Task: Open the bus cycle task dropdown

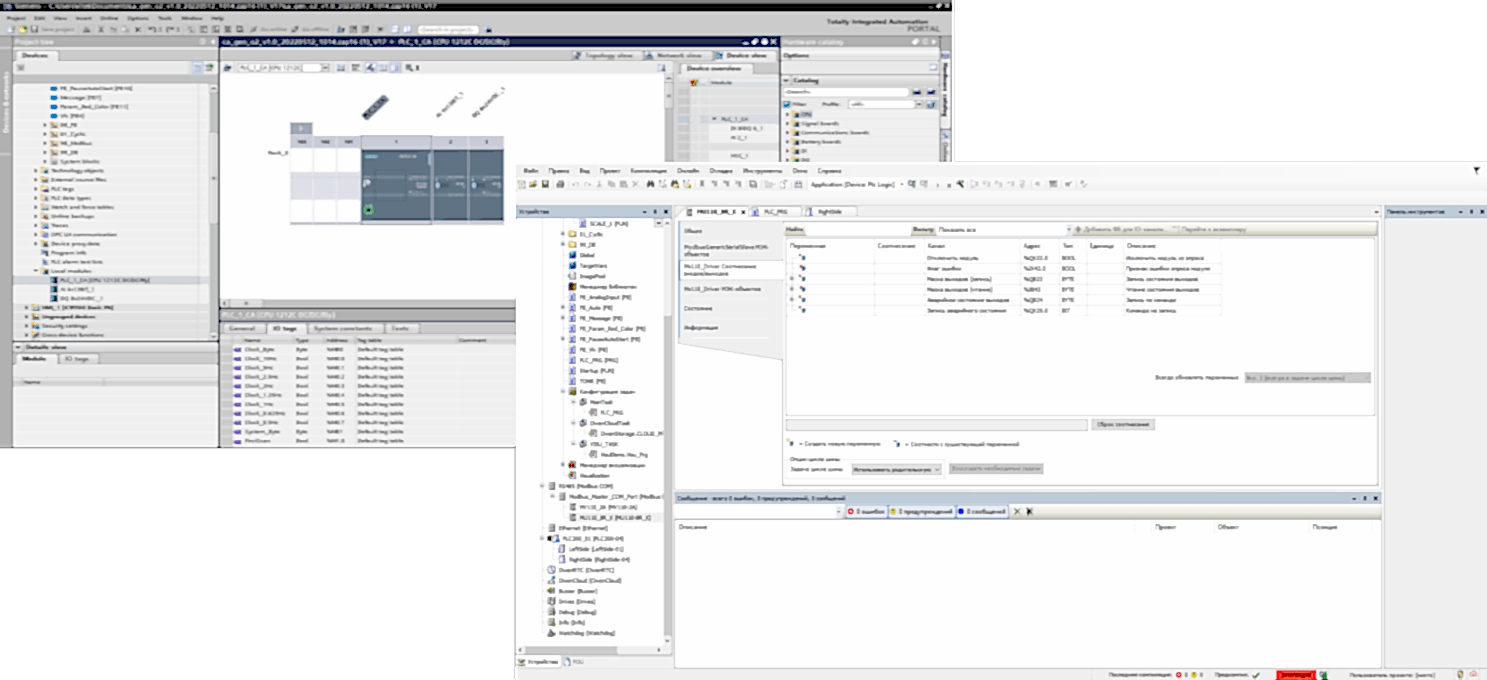Action: coord(897,468)
